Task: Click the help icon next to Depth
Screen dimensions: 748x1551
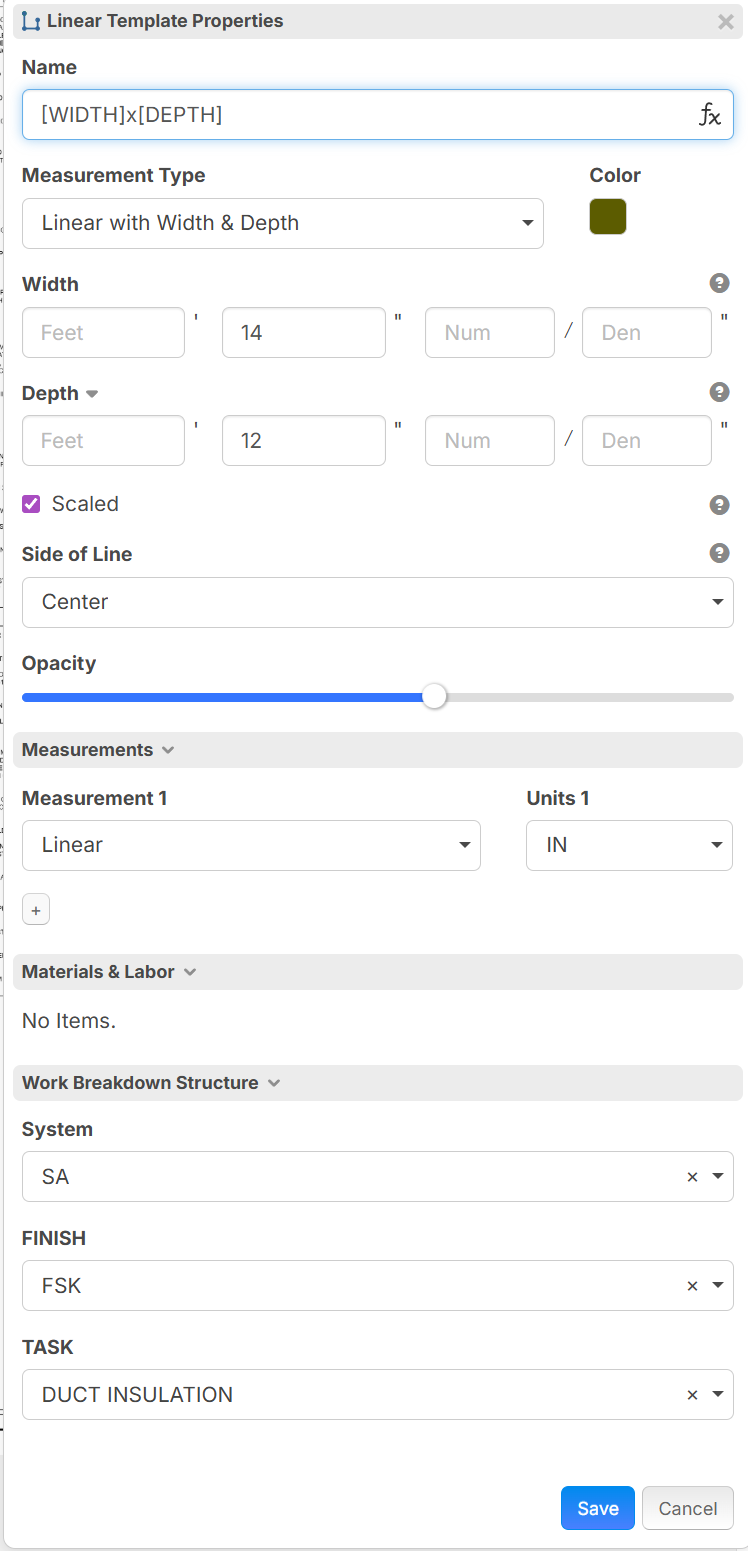Action: click(x=719, y=392)
